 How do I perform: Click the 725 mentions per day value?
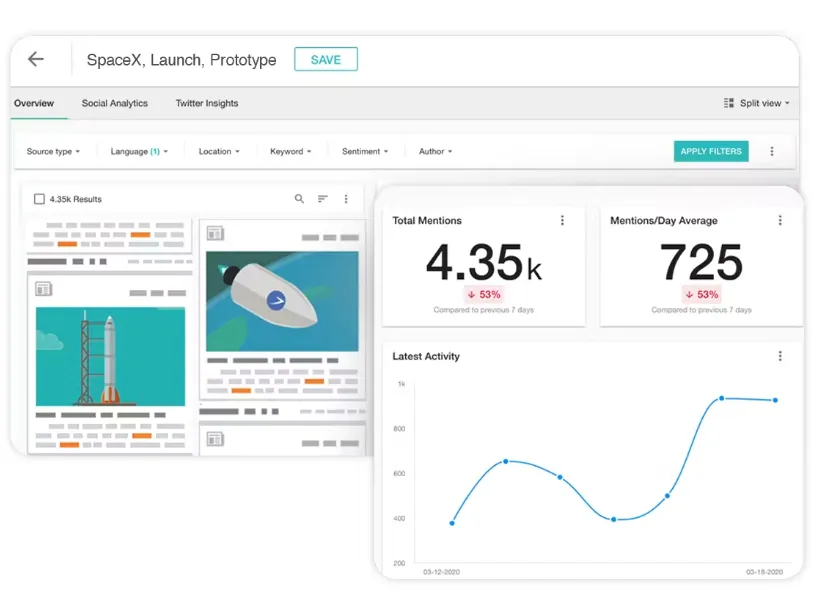click(701, 262)
